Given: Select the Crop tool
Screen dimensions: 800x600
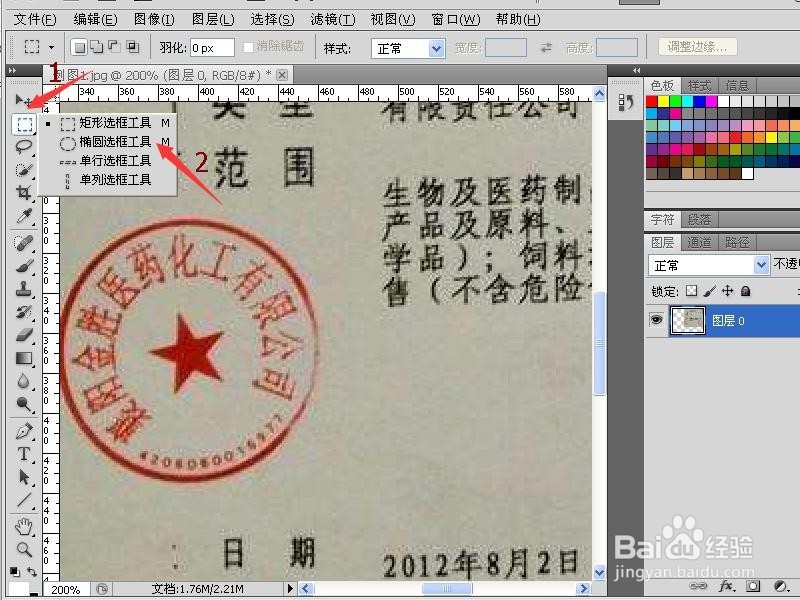Looking at the screenshot, I should point(23,193).
